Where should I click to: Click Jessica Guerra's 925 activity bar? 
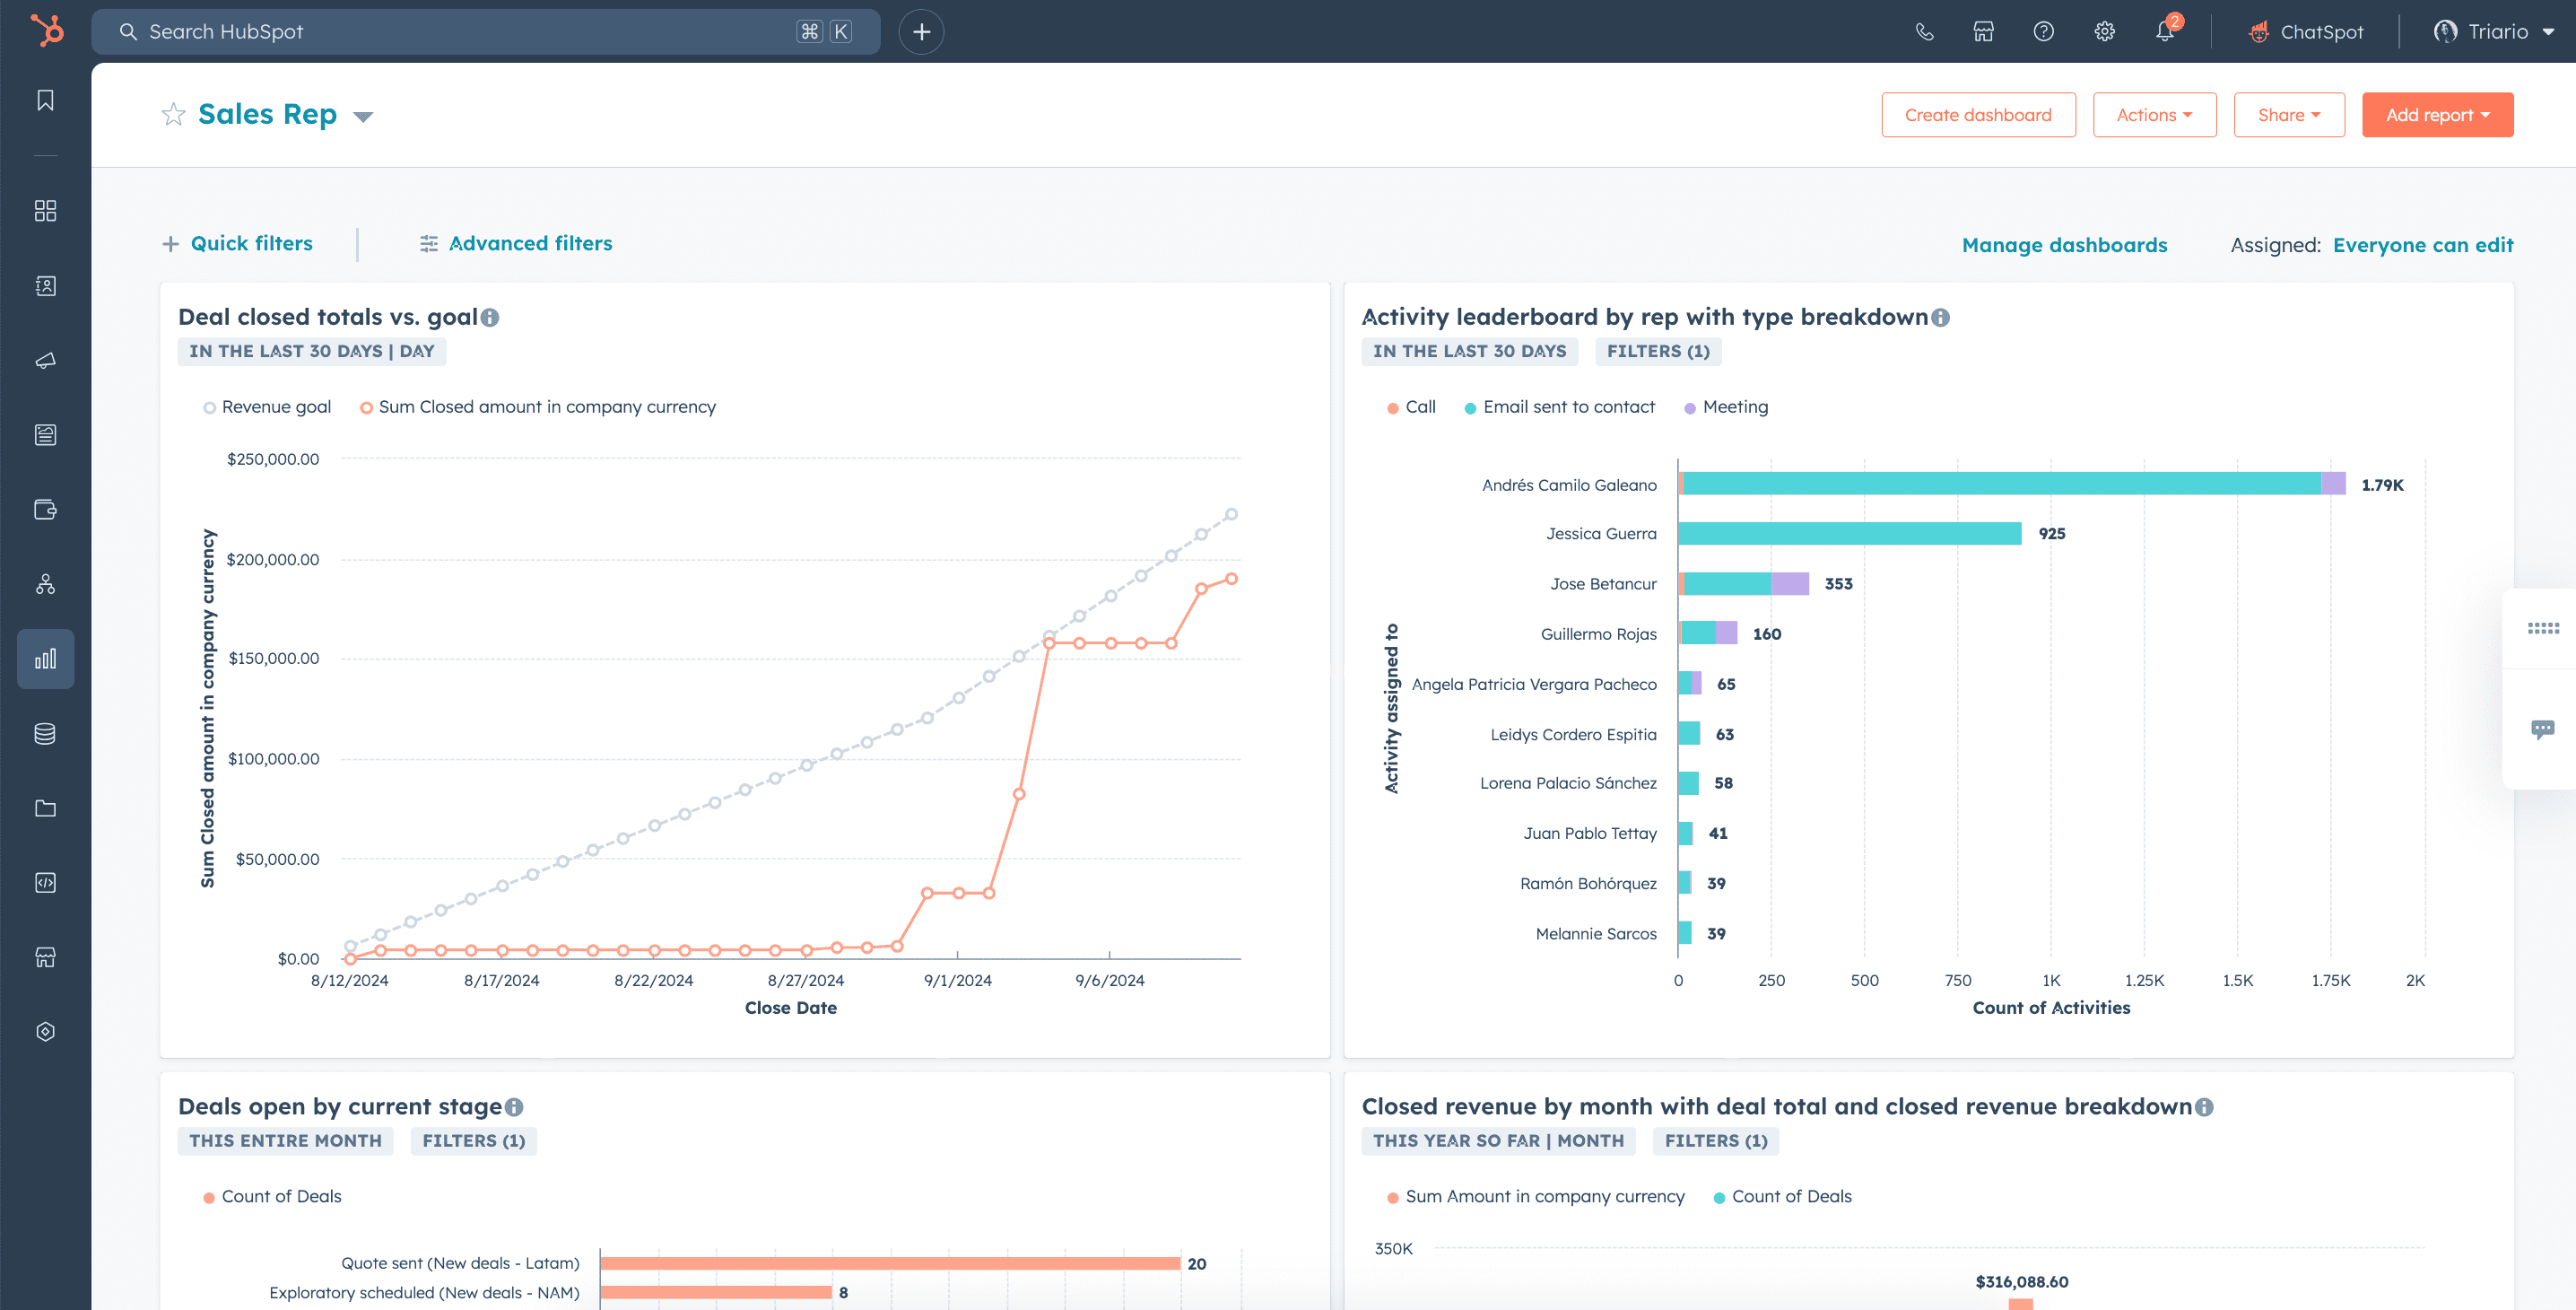point(1850,534)
